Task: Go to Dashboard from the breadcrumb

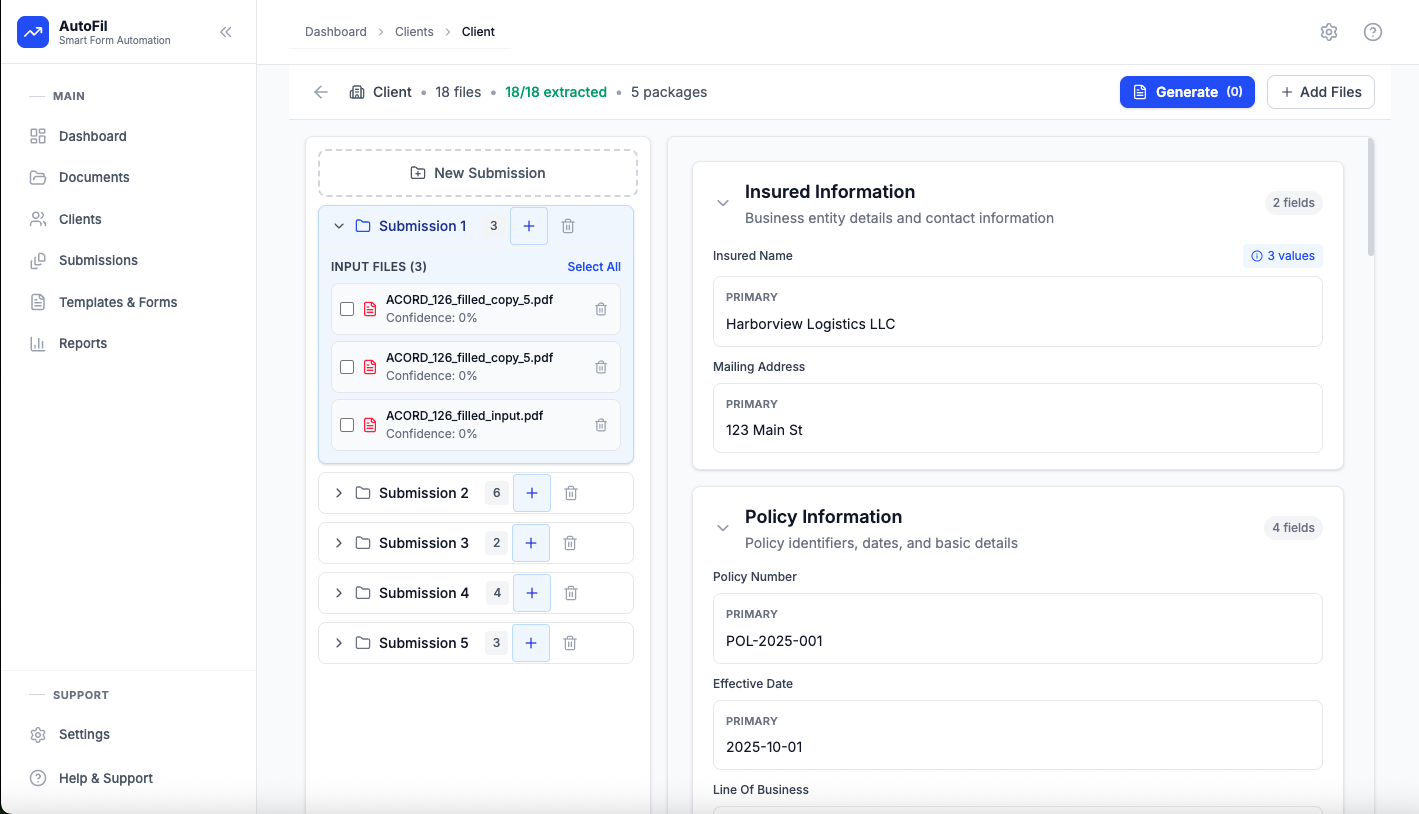Action: pos(335,31)
